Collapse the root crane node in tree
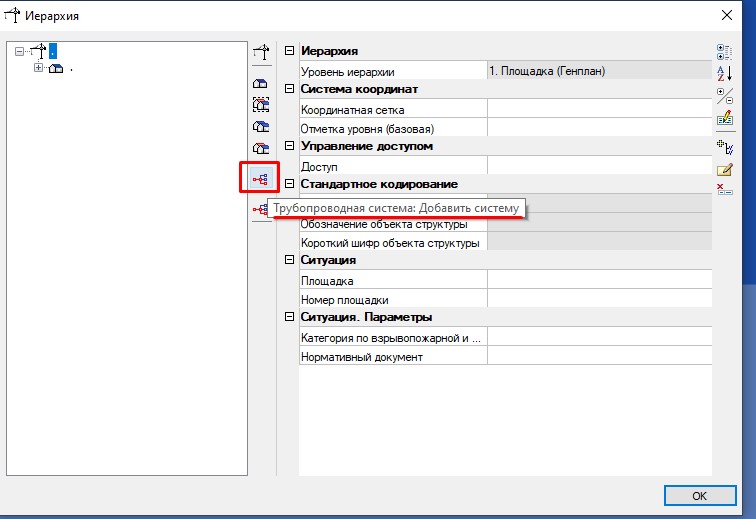The height and width of the screenshot is (519, 756). click(20, 53)
